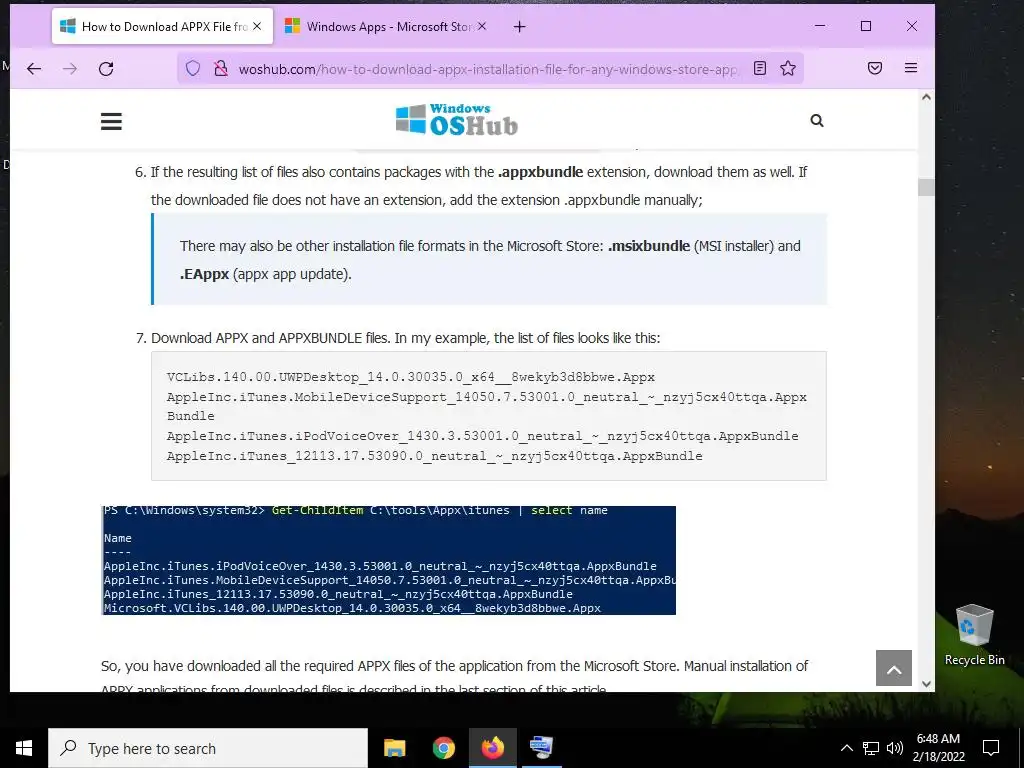
Task: Click the back-to-top arrow button
Action: coord(894,668)
